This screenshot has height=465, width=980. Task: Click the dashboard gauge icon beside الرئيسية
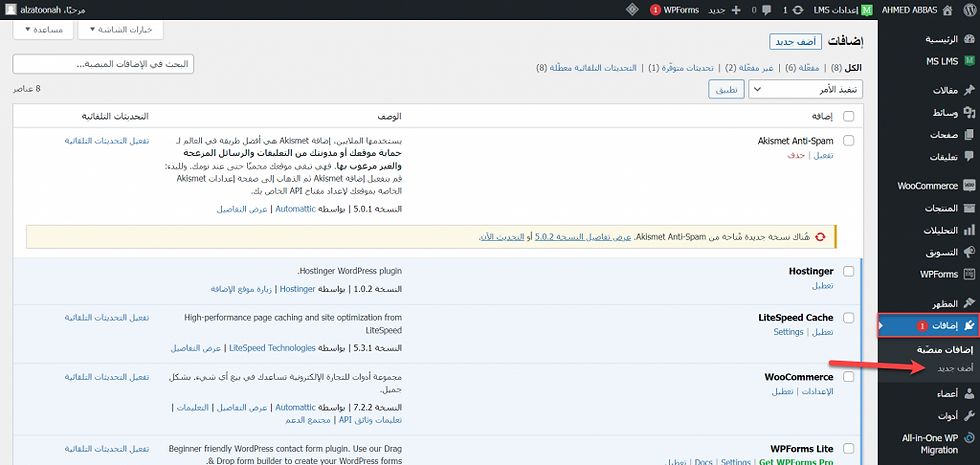click(969, 39)
